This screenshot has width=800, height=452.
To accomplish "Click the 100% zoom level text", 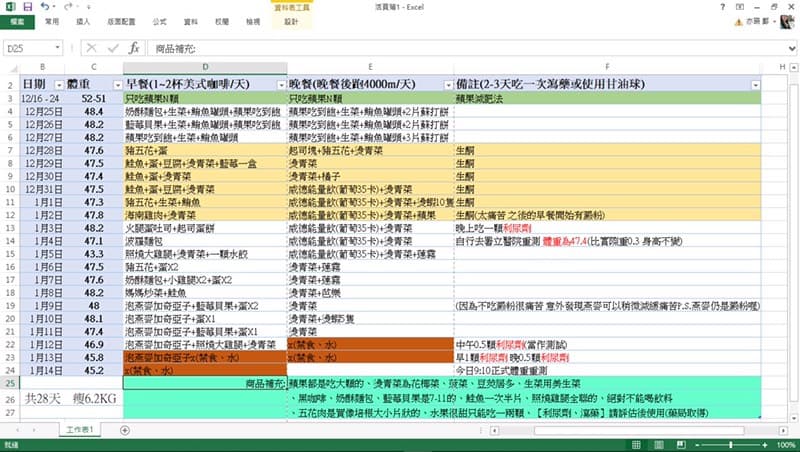I will click(x=786, y=445).
